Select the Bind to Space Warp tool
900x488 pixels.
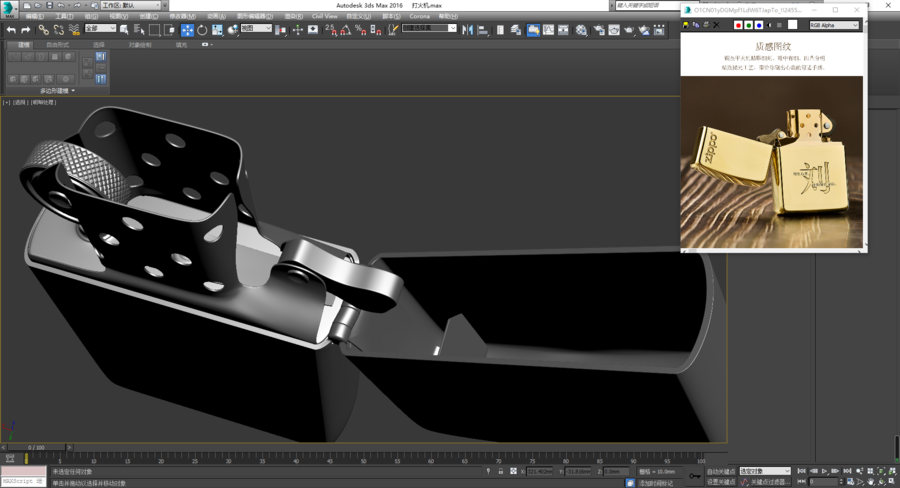74,30
